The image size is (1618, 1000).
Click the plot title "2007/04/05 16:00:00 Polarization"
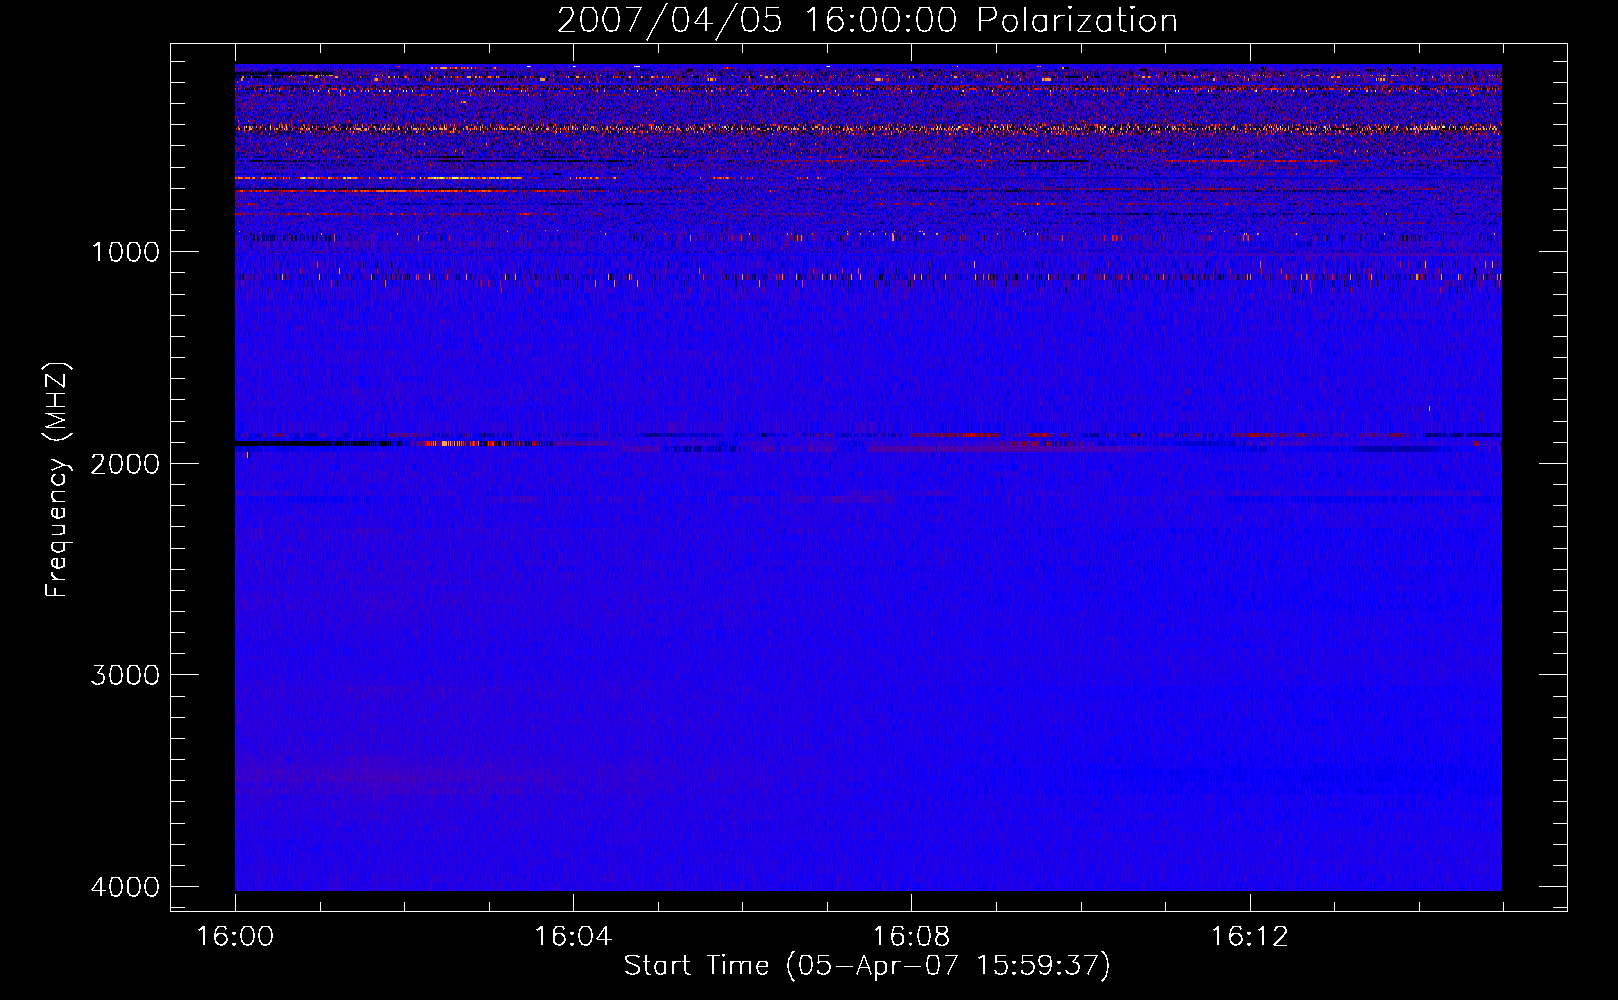[867, 21]
